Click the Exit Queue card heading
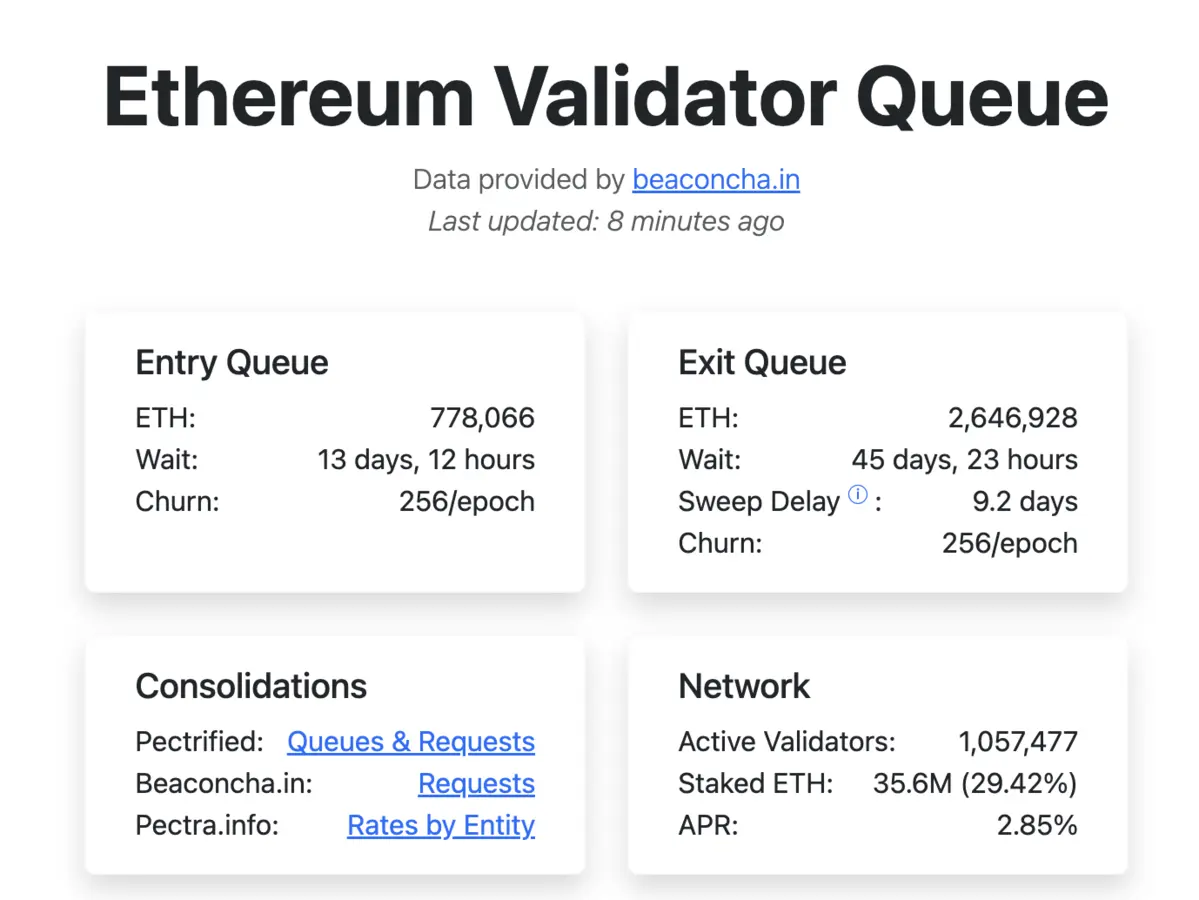 762,362
